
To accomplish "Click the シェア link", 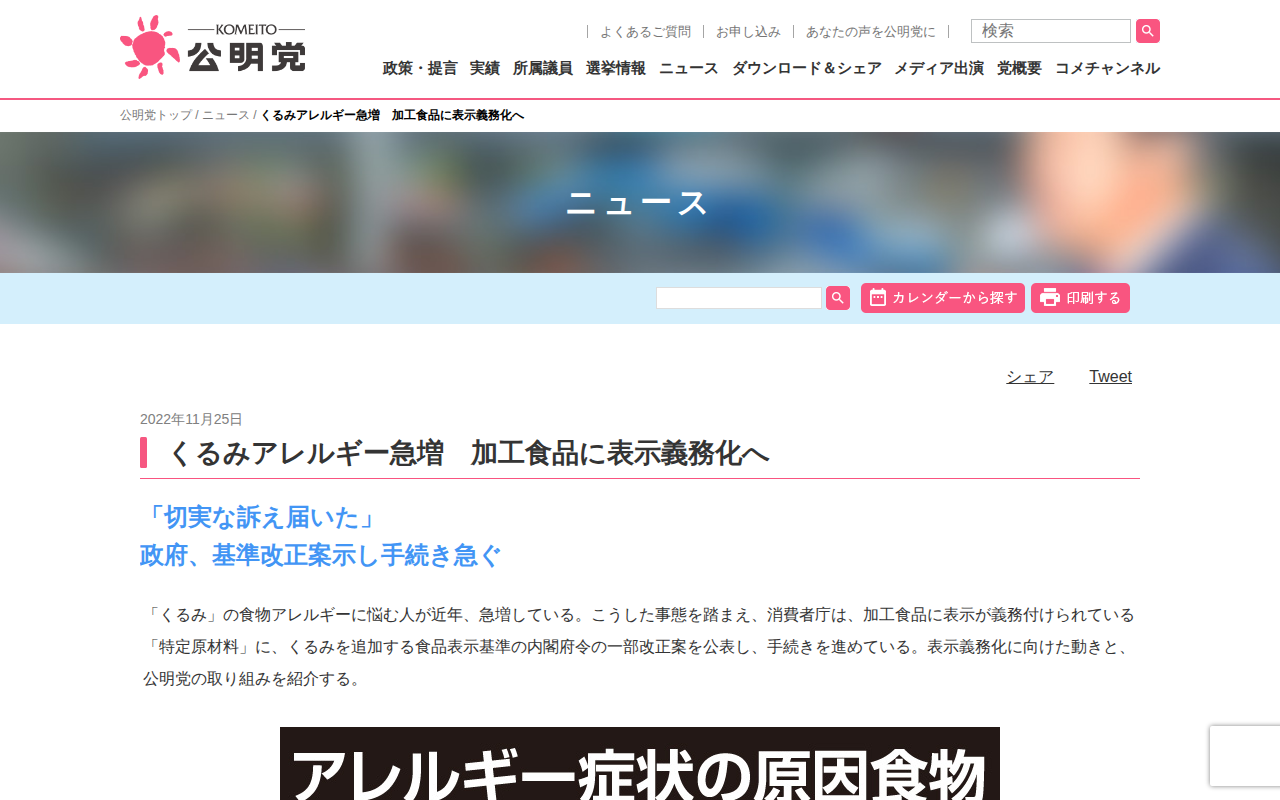I will [x=1030, y=377].
